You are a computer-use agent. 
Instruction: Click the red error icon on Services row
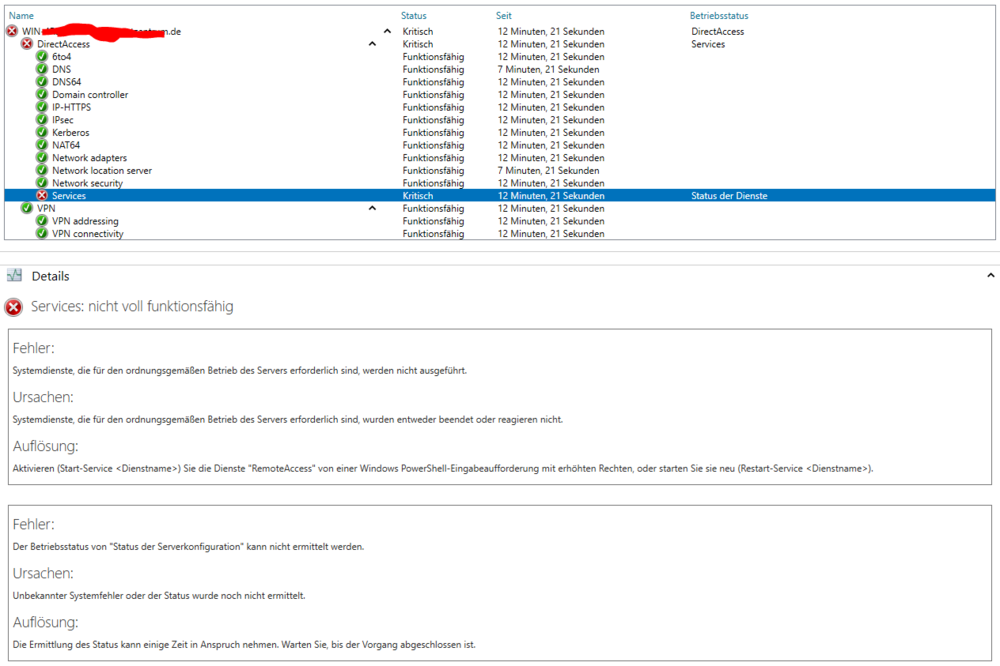(42, 196)
